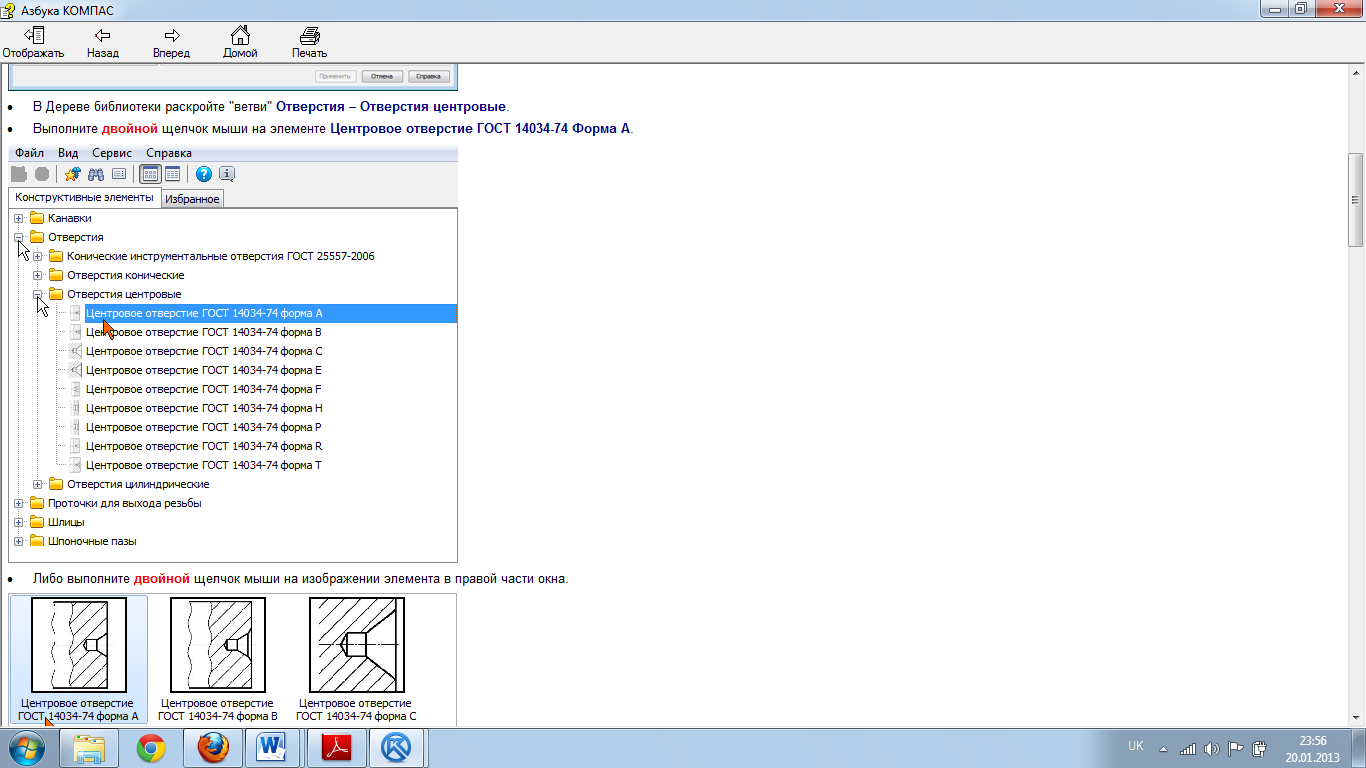Open Firefox from the taskbar

coord(213,748)
